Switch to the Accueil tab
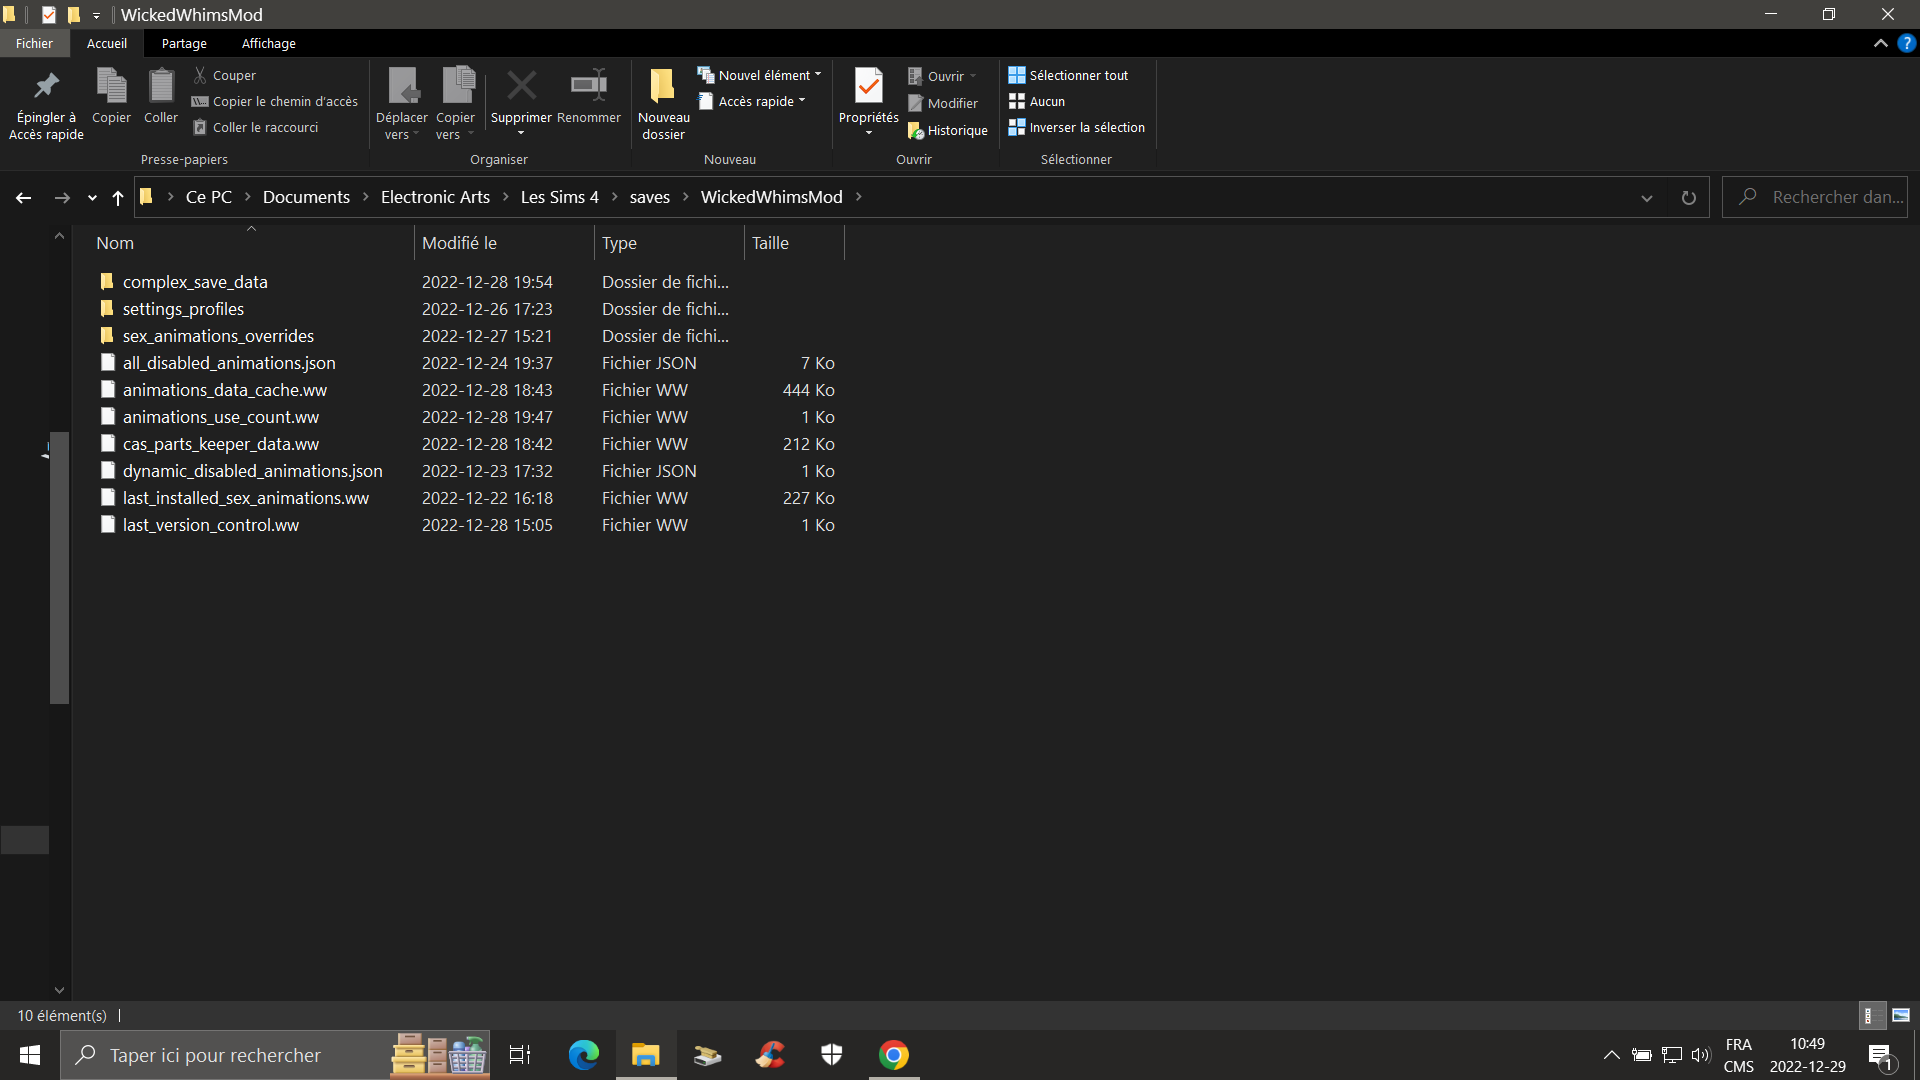Viewport: 1920px width, 1080px height. [107, 43]
